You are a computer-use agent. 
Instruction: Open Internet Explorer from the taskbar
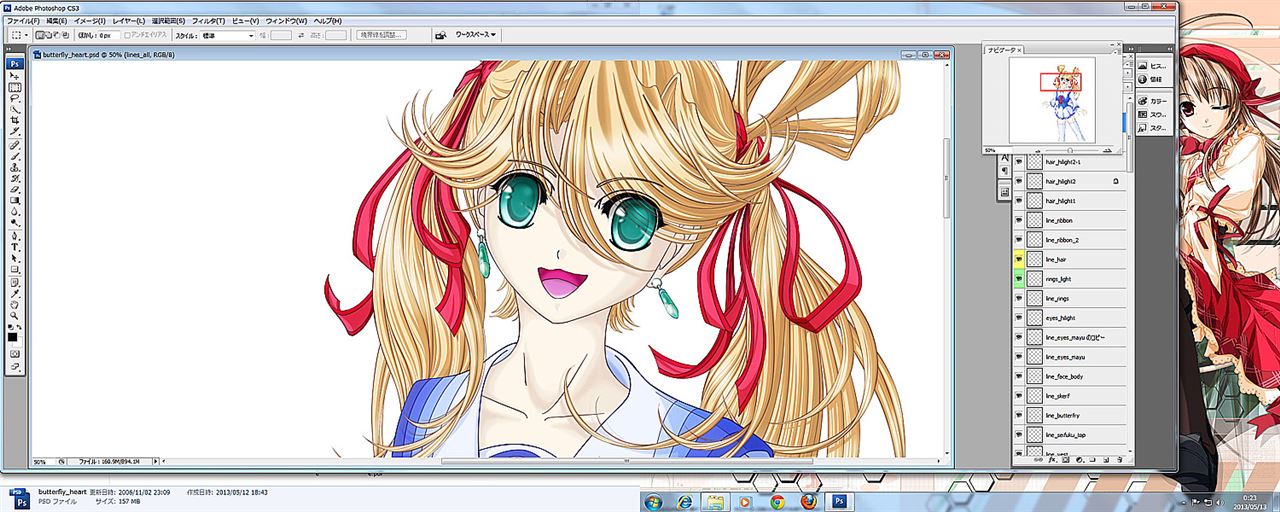[x=685, y=501]
